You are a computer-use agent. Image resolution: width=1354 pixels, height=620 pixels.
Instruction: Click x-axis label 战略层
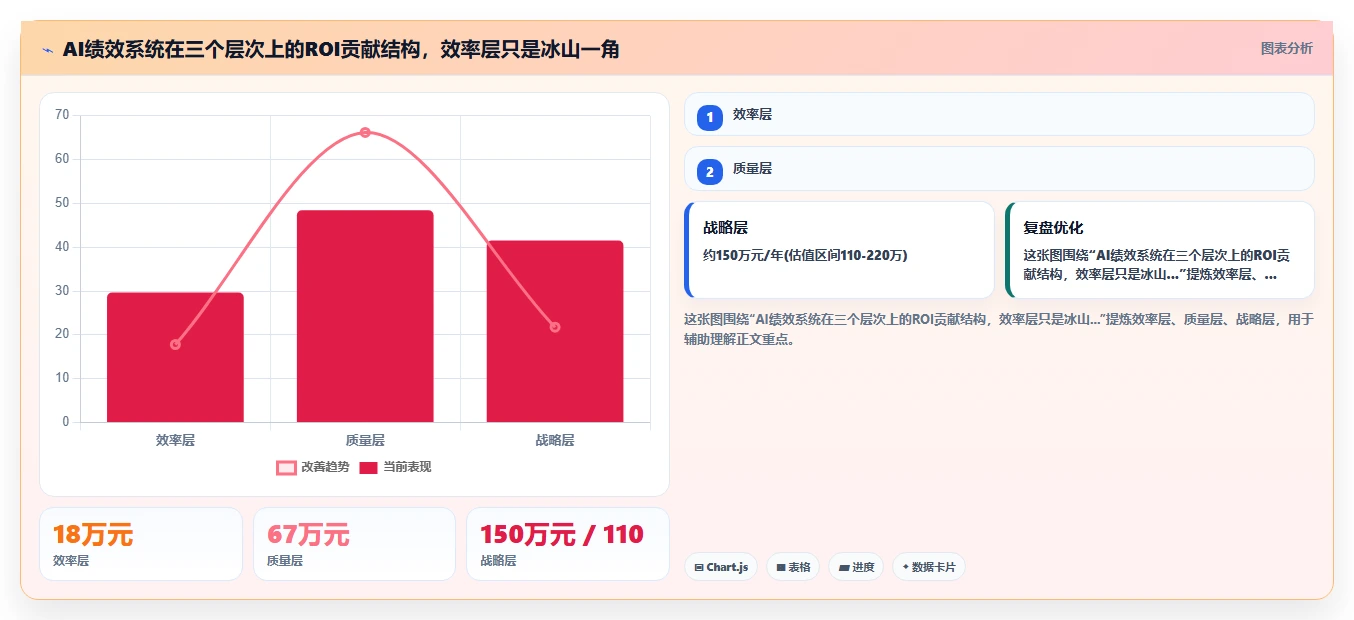click(555, 440)
